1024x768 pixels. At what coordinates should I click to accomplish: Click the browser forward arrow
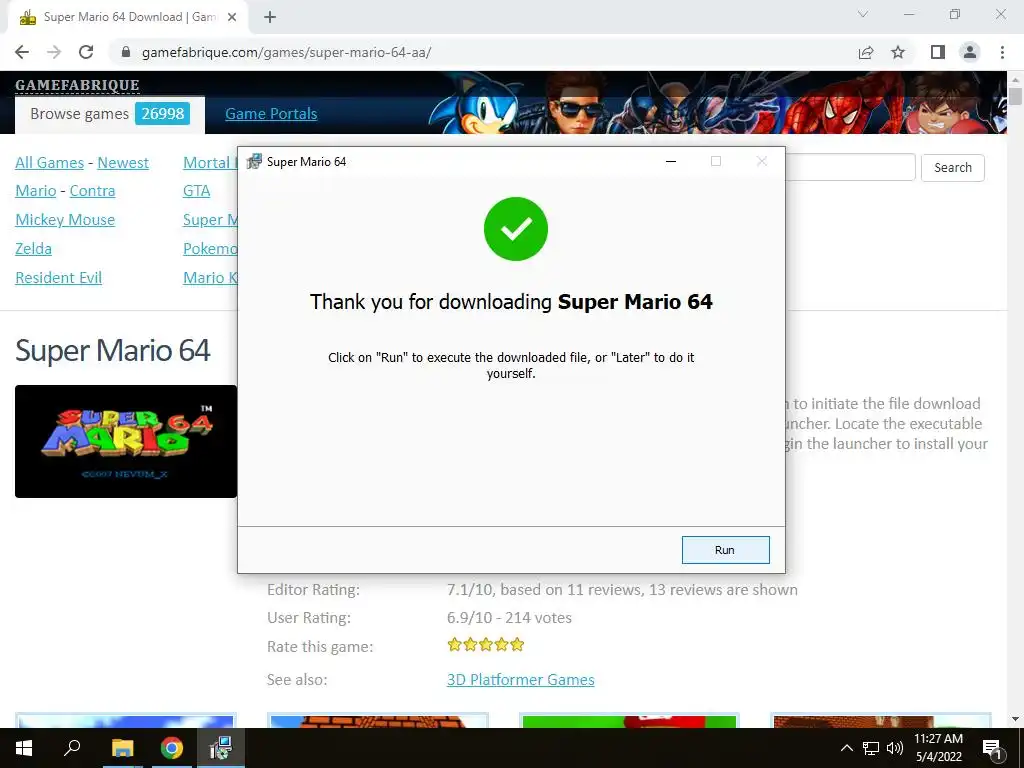point(54,52)
